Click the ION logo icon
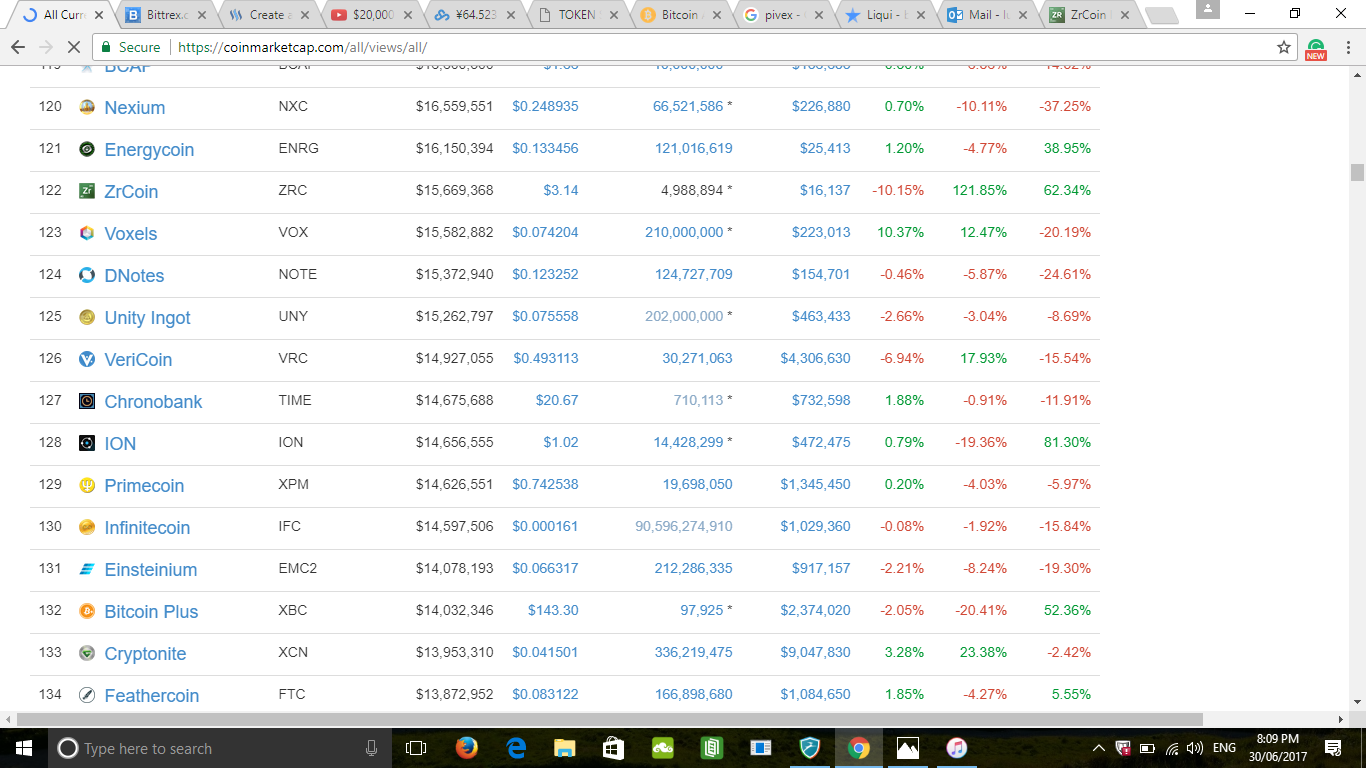The image size is (1366, 768). click(87, 443)
